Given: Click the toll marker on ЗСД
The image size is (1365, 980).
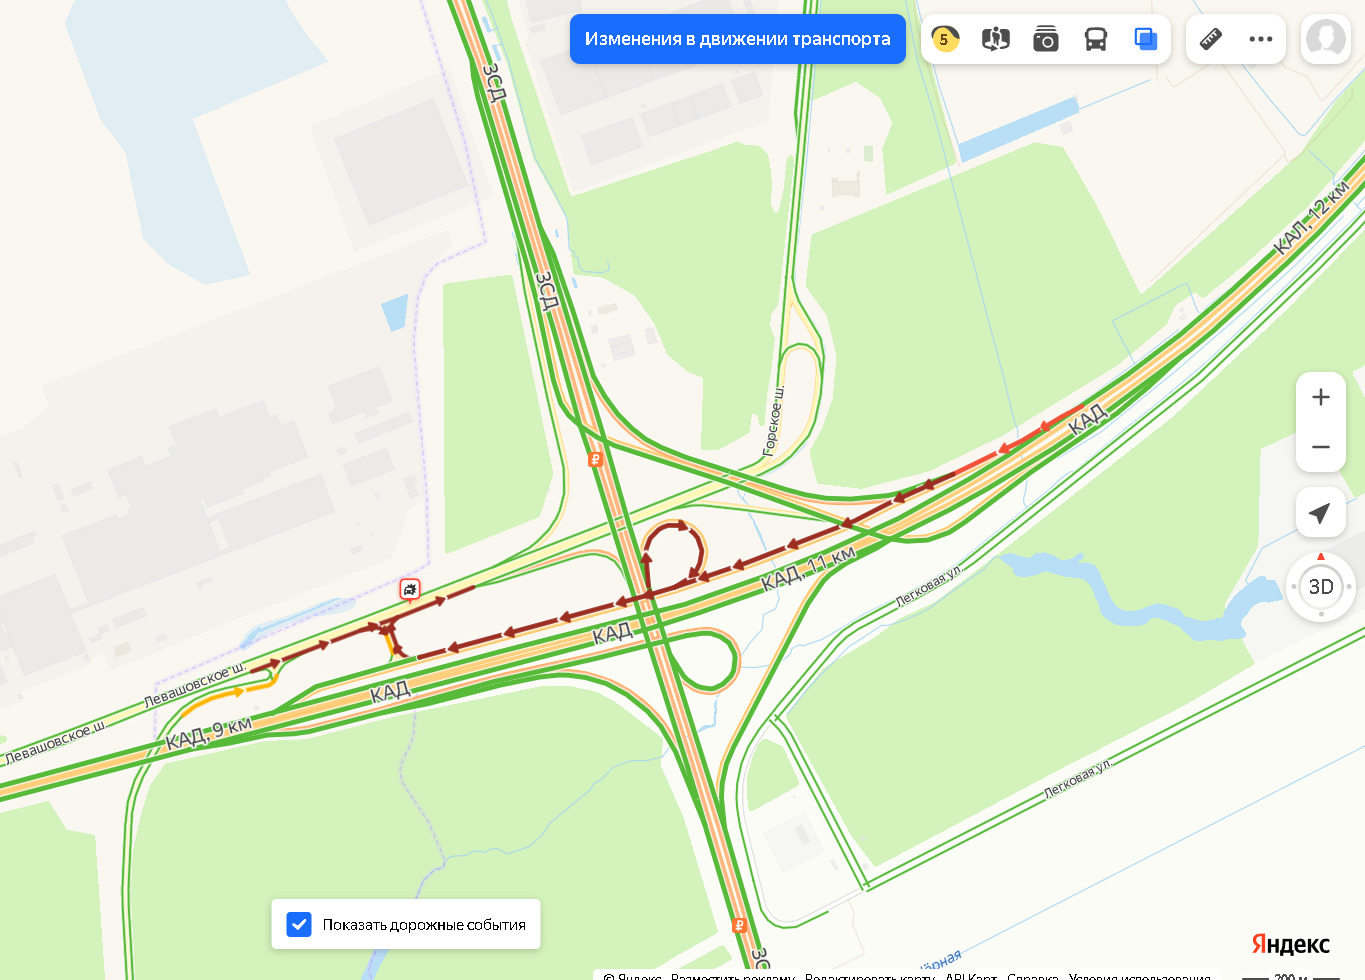Looking at the screenshot, I should pyautogui.click(x=595, y=460).
